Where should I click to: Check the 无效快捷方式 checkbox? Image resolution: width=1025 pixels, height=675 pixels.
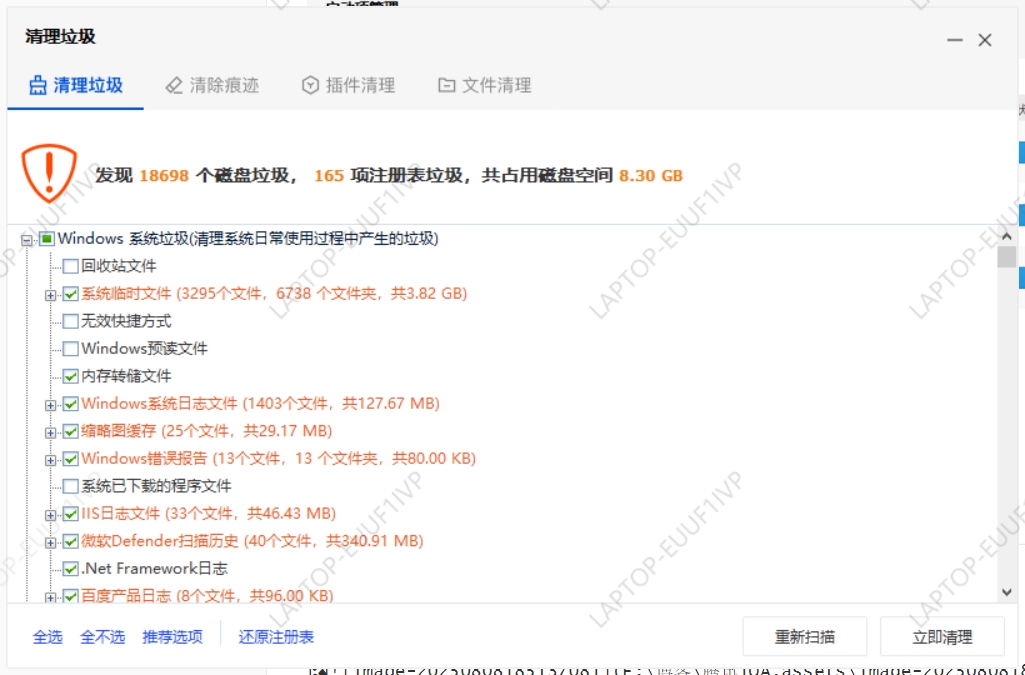pos(71,321)
